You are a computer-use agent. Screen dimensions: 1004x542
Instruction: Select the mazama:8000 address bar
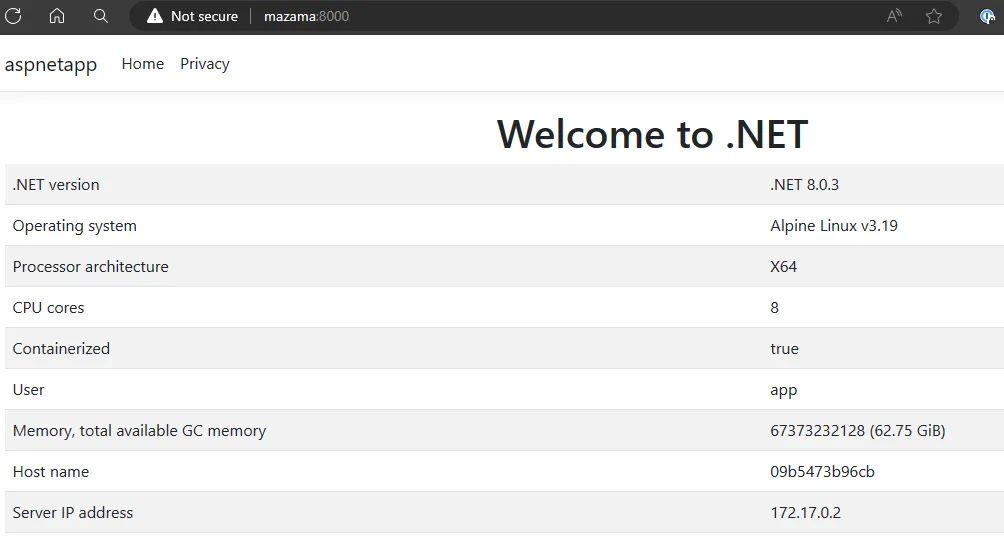click(306, 17)
